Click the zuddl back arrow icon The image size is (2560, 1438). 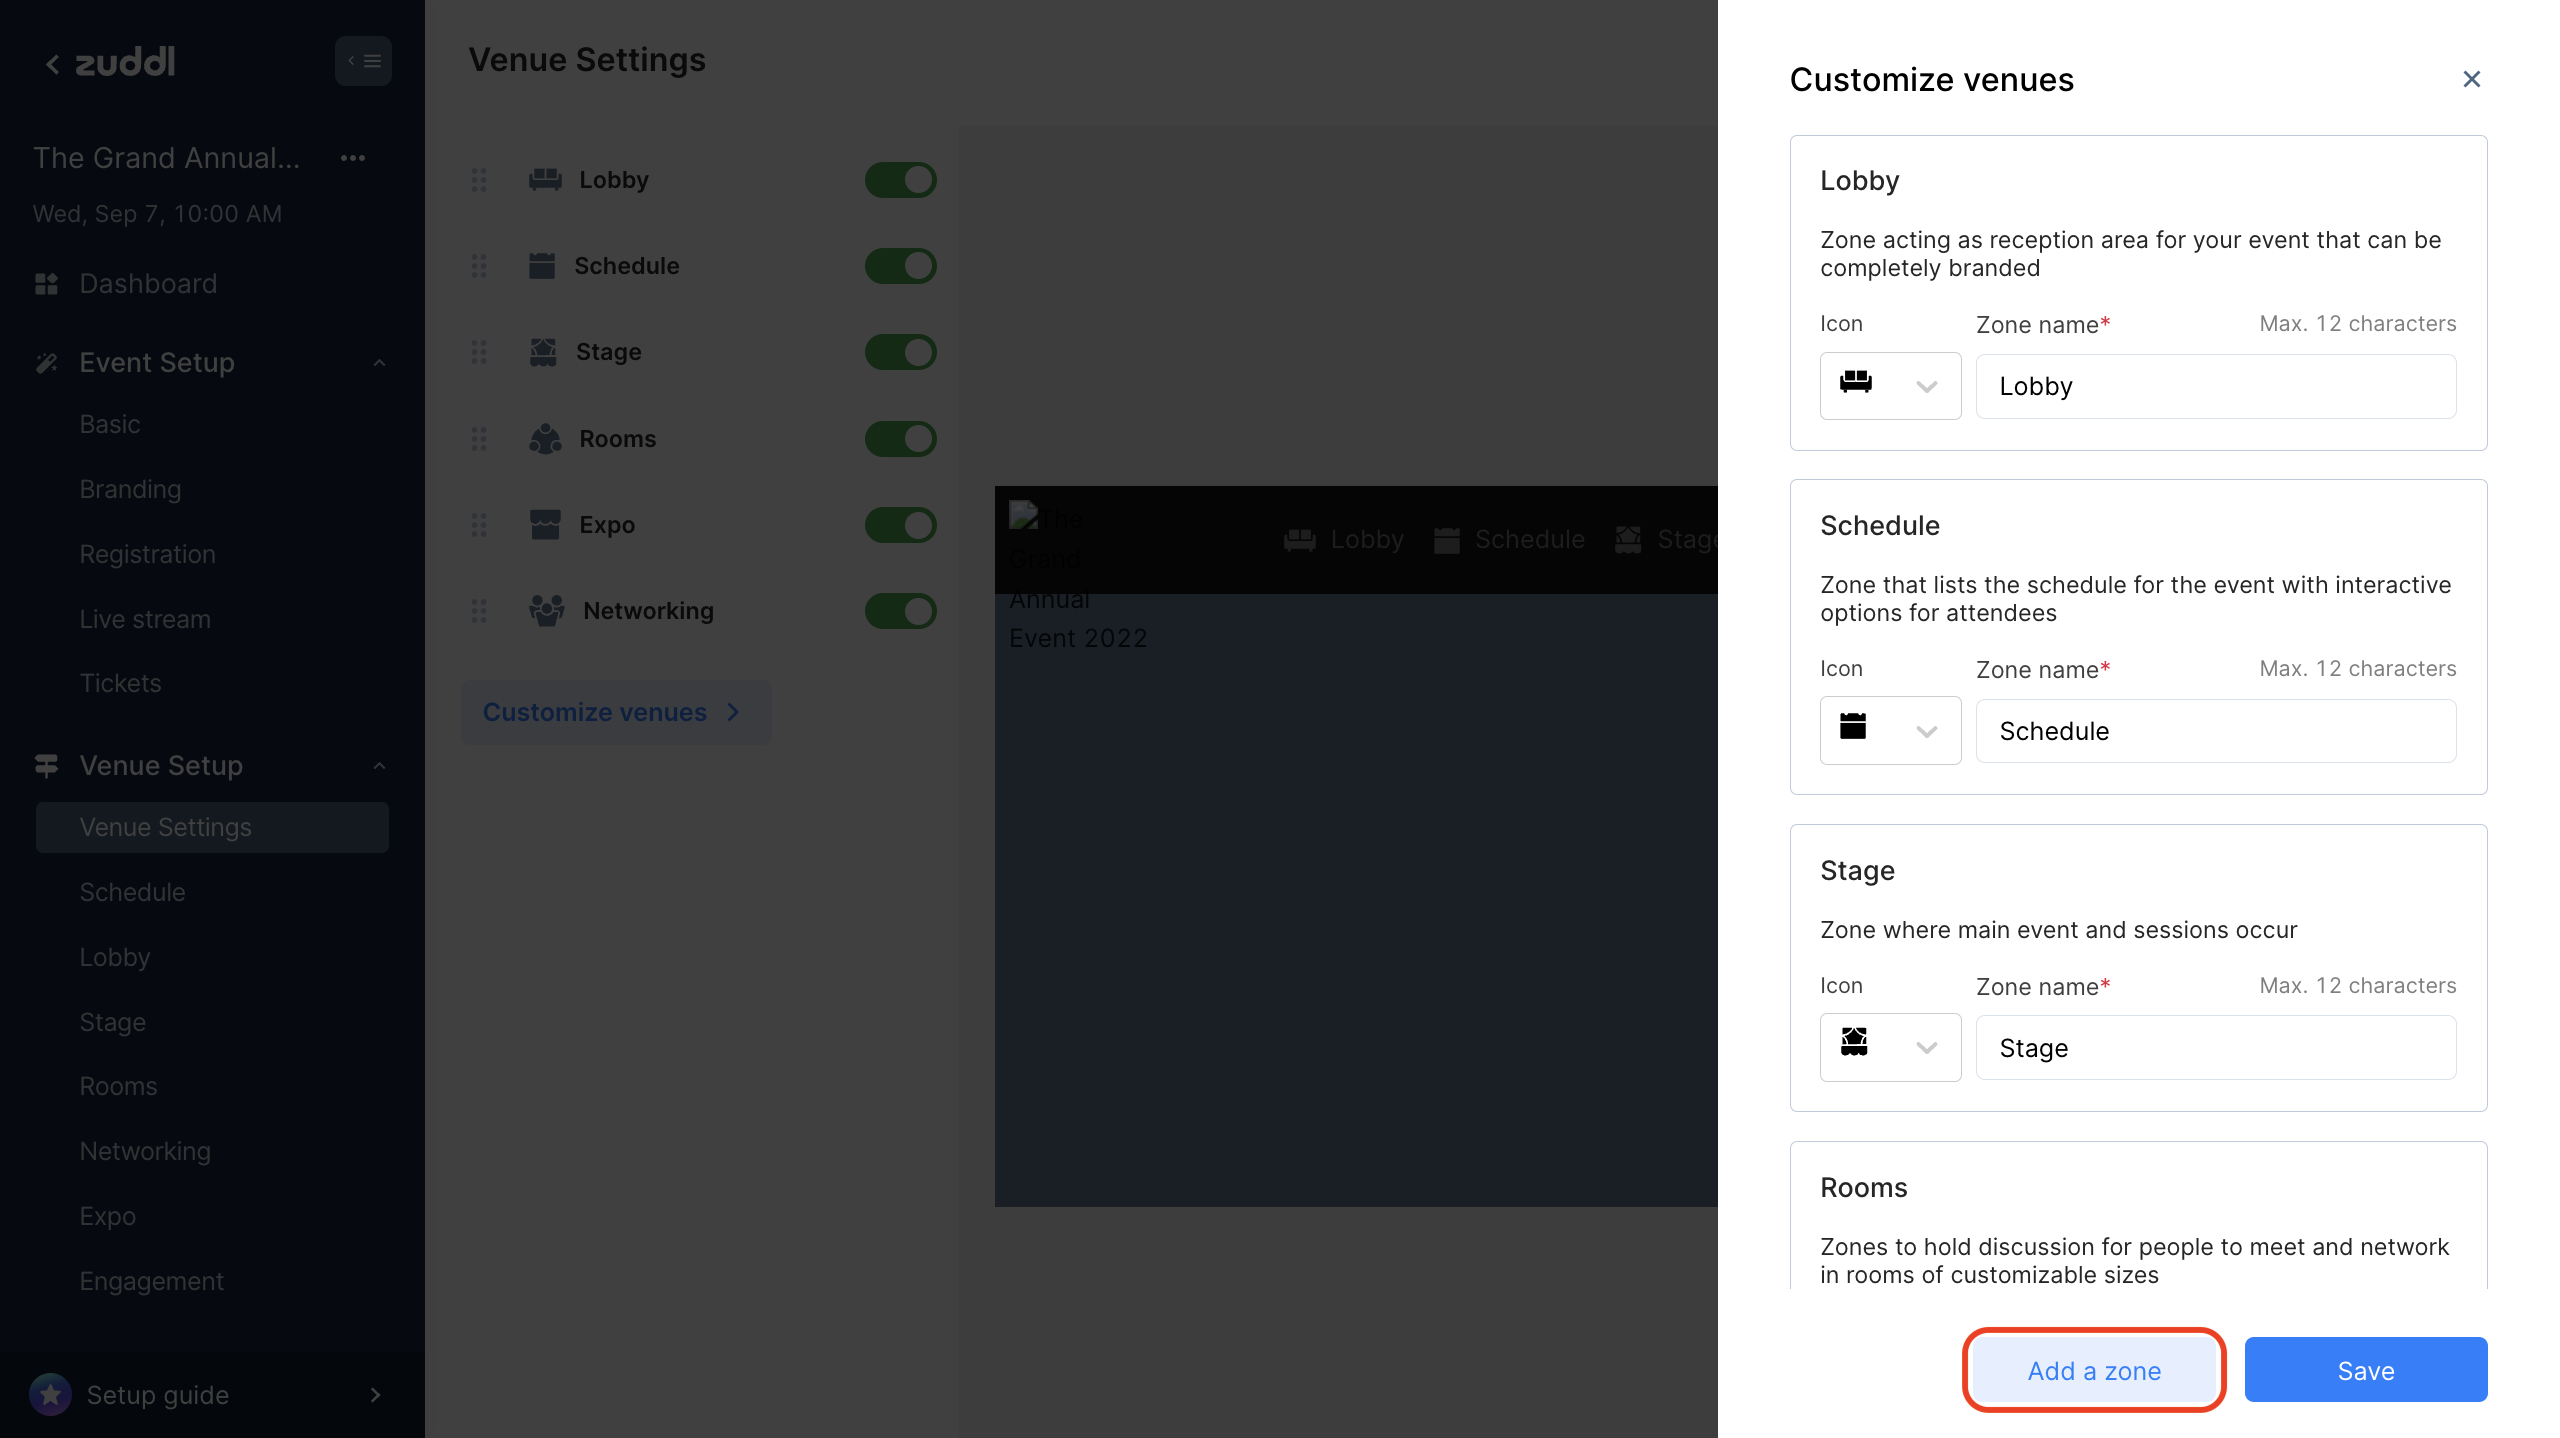[x=52, y=64]
